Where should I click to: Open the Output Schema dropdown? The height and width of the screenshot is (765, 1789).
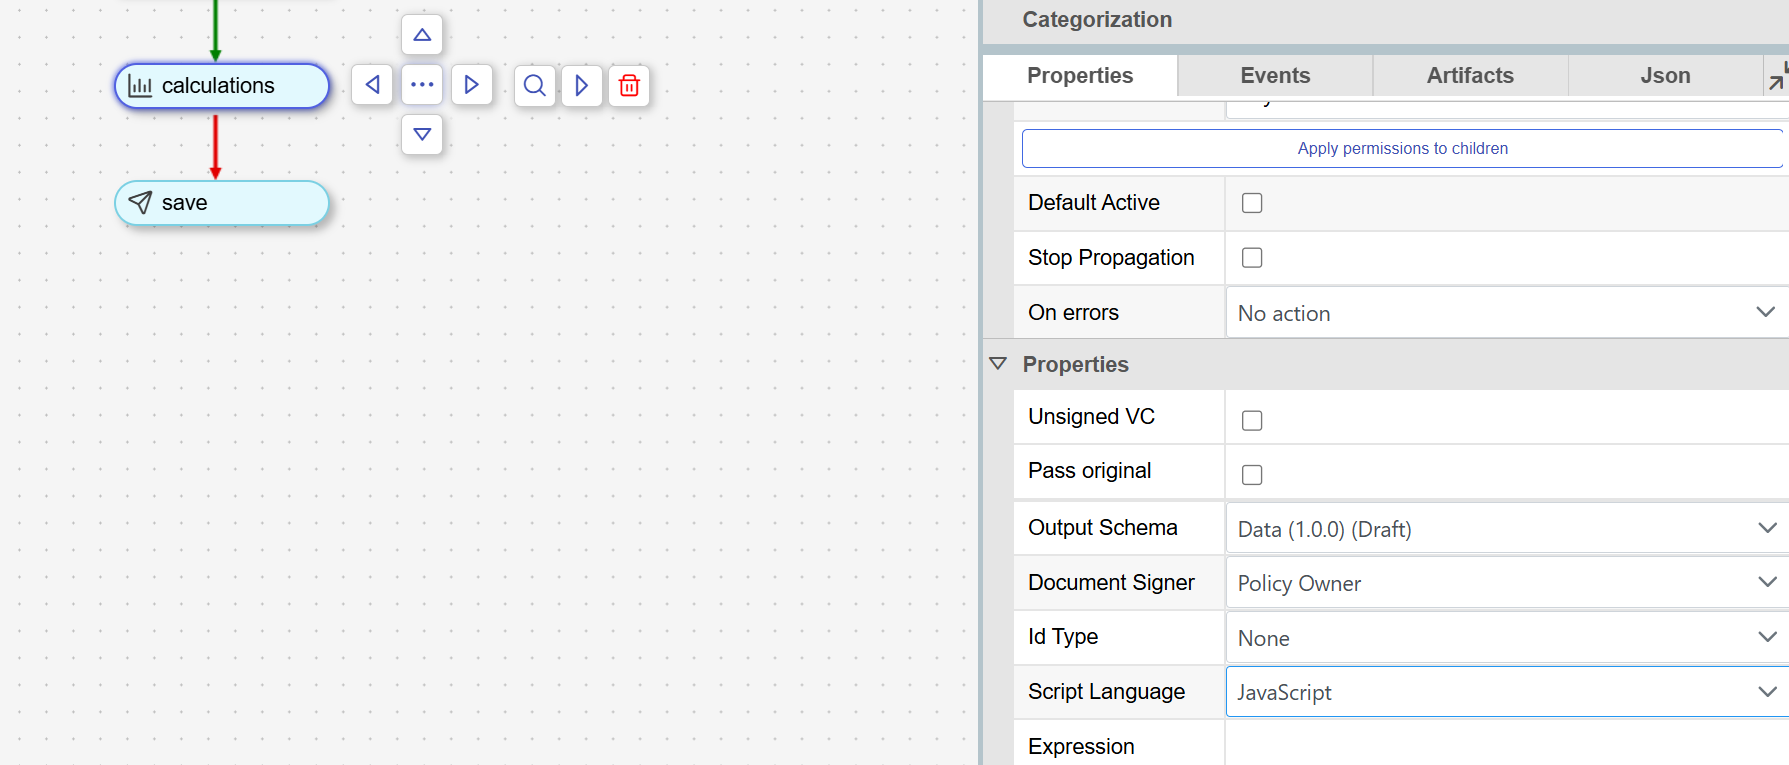[1505, 529]
